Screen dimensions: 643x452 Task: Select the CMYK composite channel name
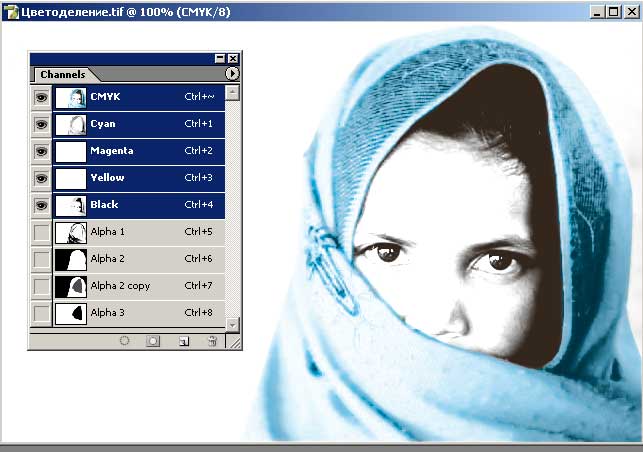[105, 97]
